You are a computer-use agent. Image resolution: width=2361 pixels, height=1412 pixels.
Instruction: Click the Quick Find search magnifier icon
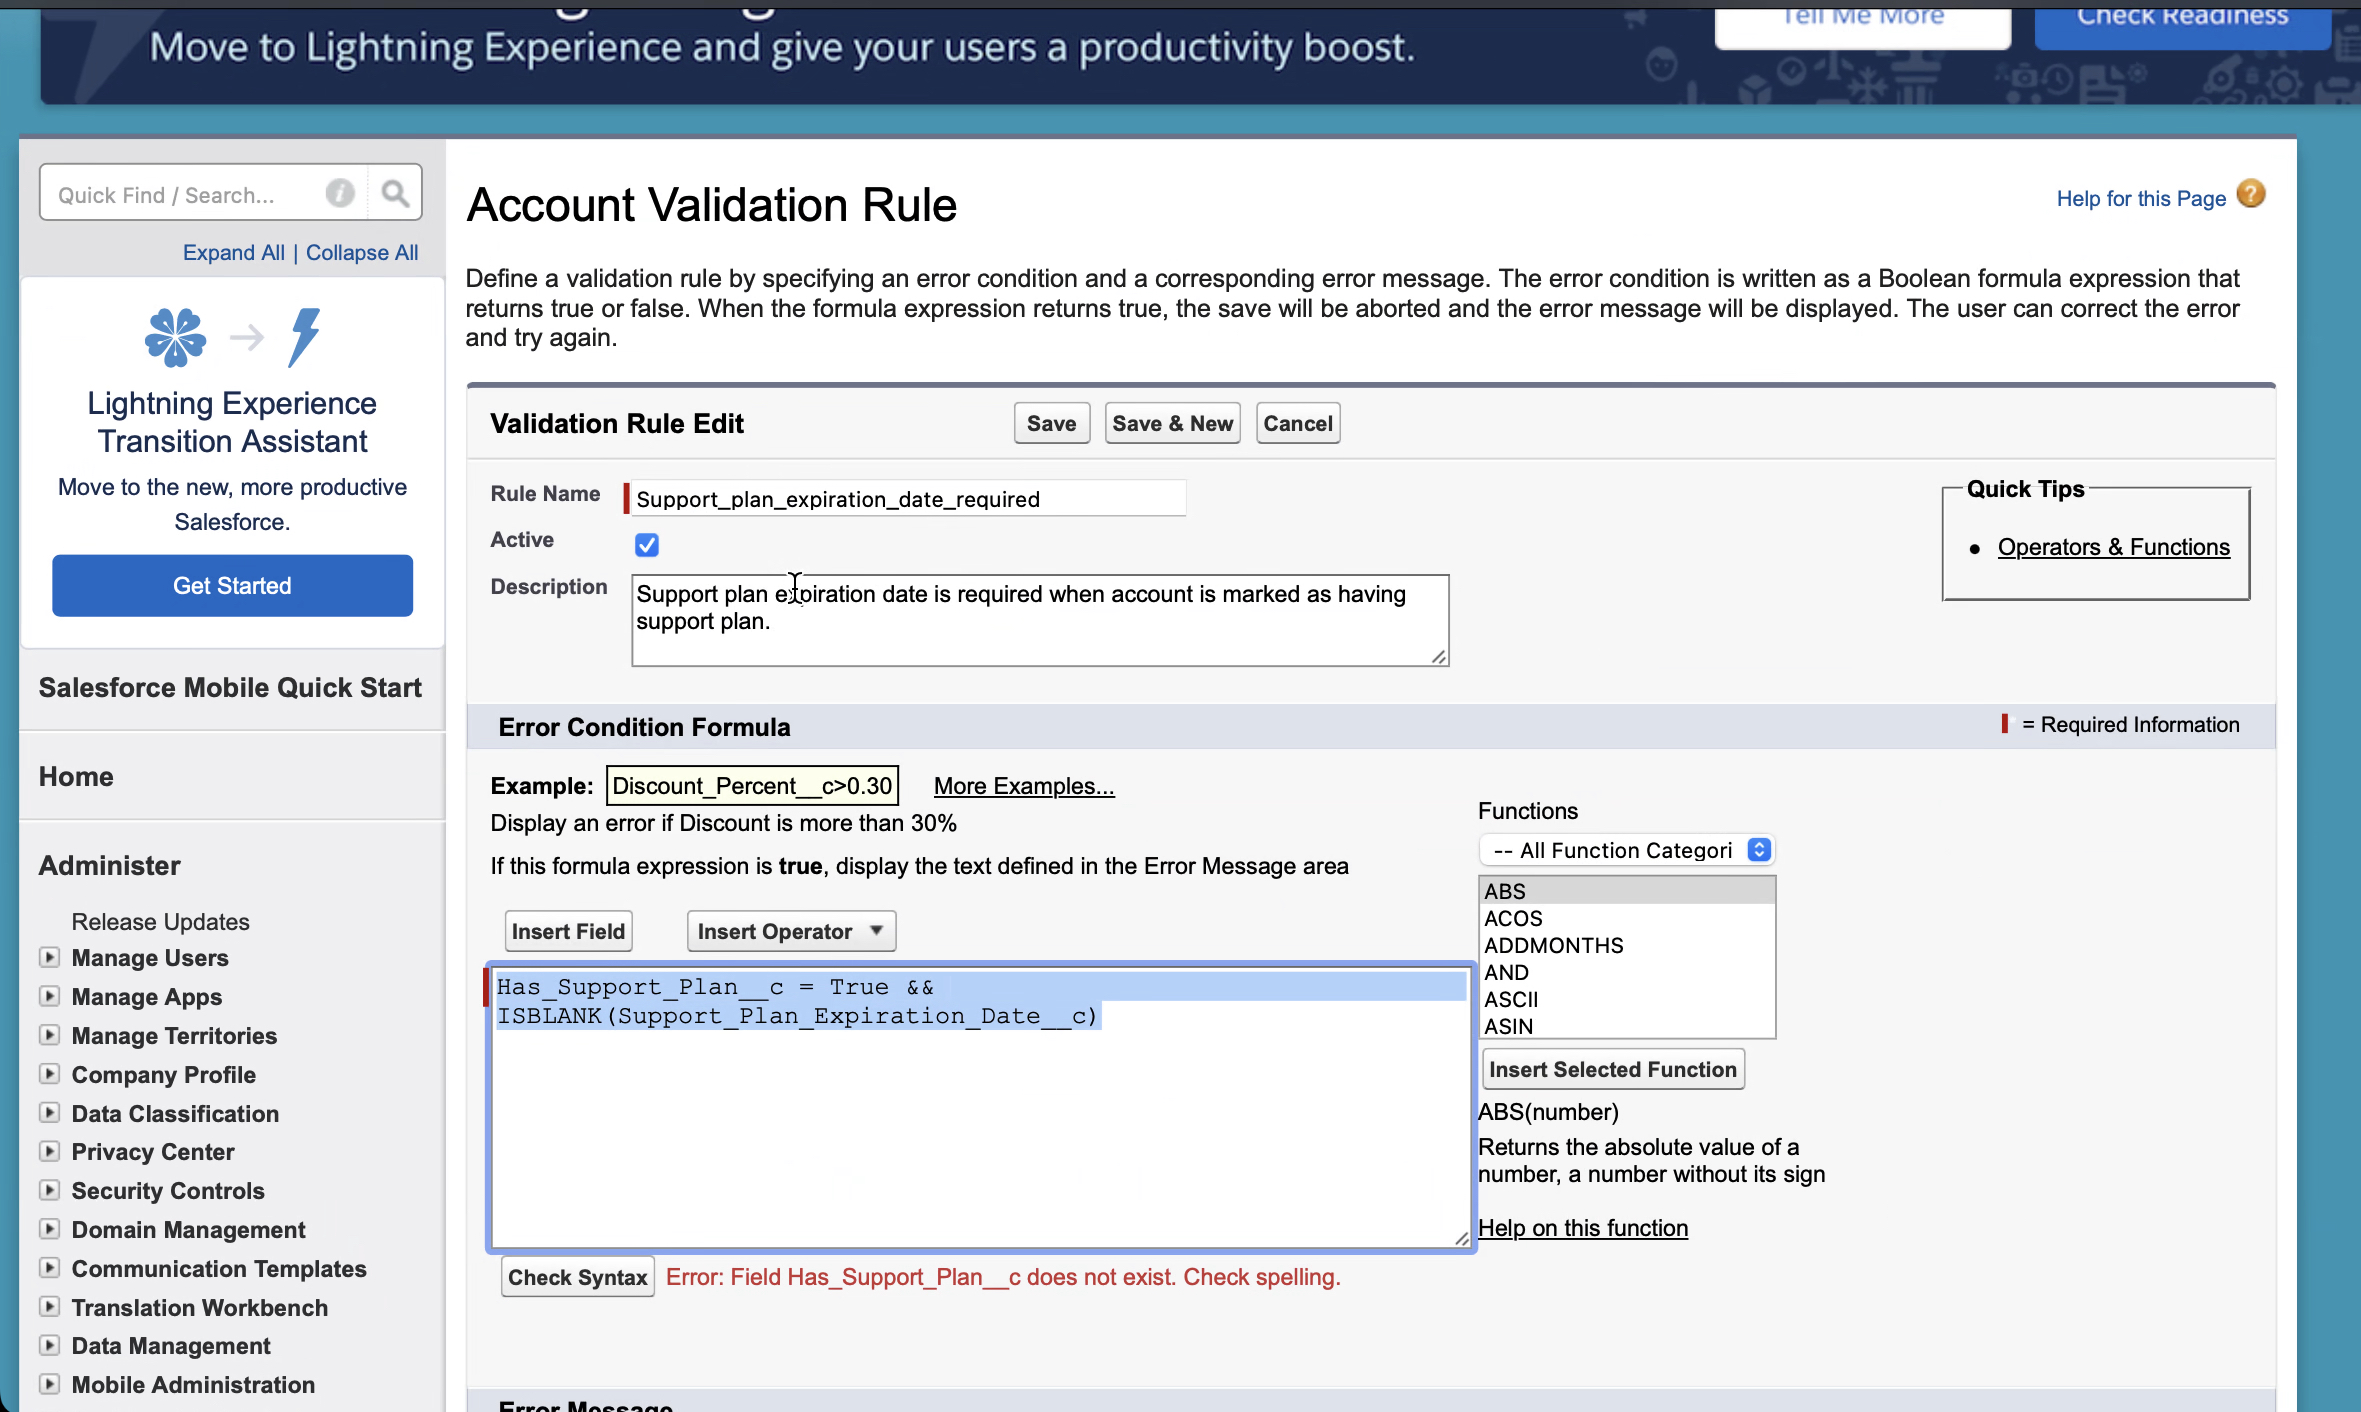tap(395, 193)
